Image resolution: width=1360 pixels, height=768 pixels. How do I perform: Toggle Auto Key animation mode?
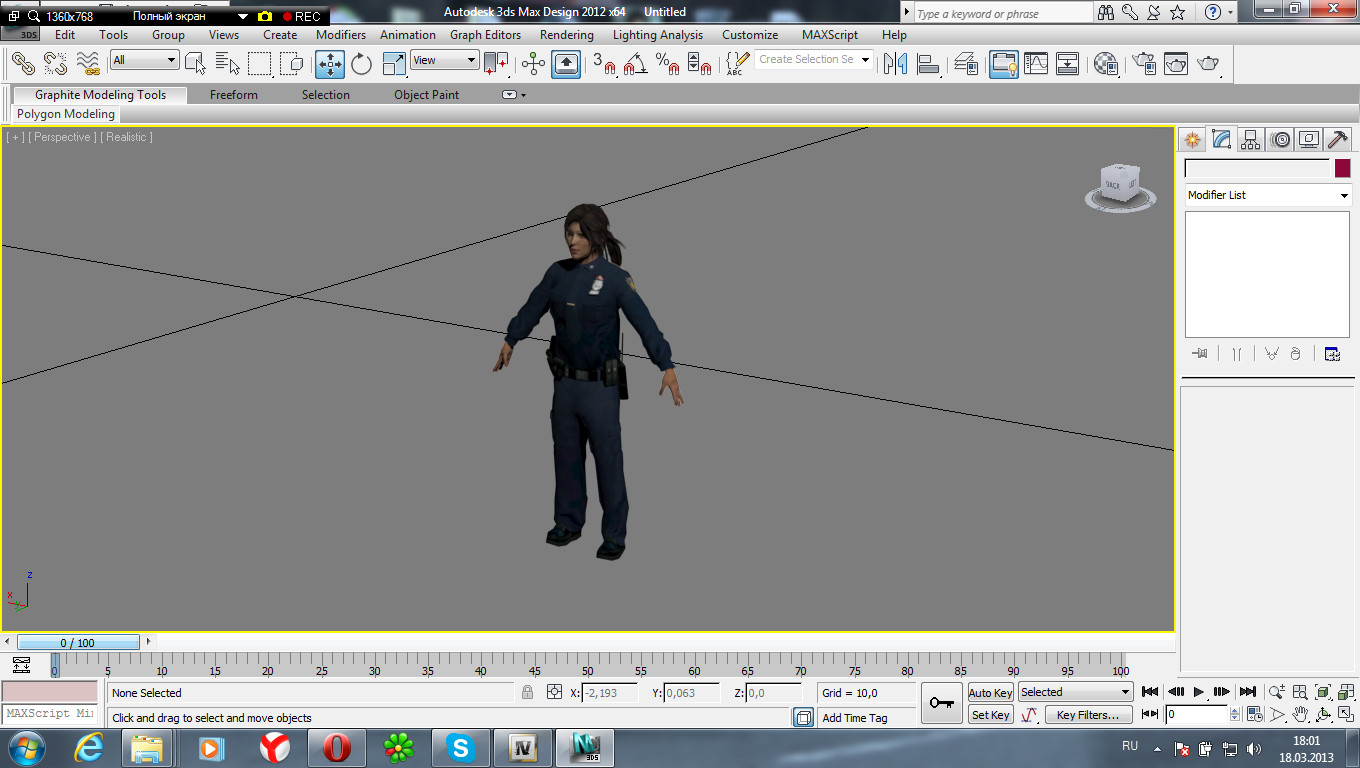coord(990,693)
